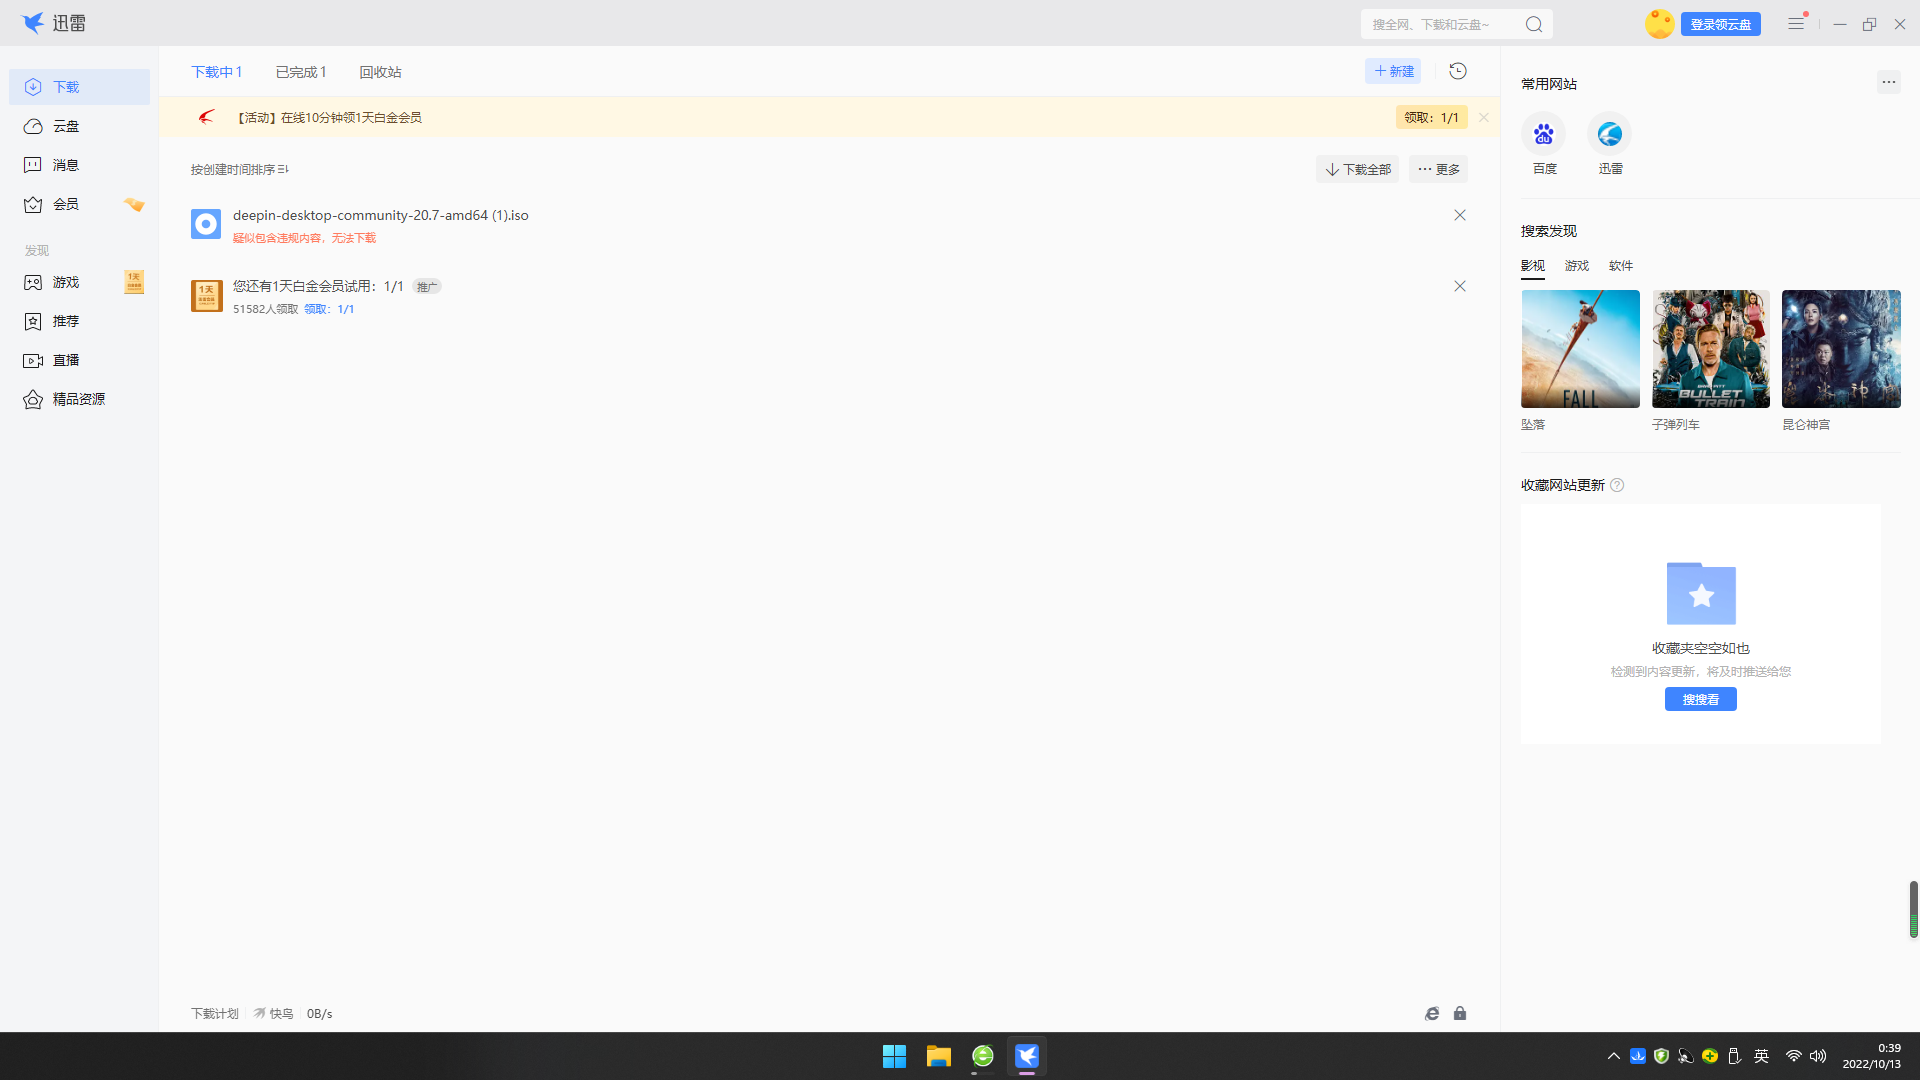Screen dimensions: 1920x1080
Task: Remove the deepin iso download item
Action: tap(1460, 215)
